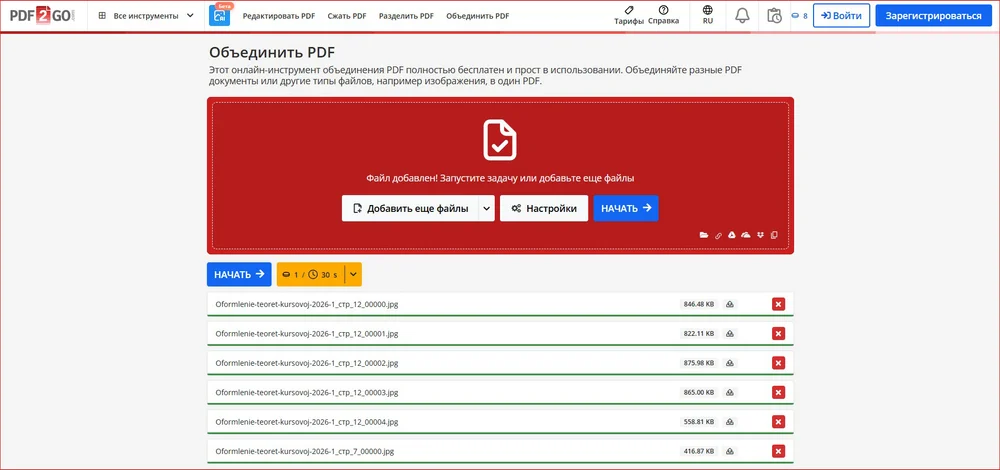The width and height of the screenshot is (1000, 470).
Task: Import from Google Drive icon
Action: [732, 235]
